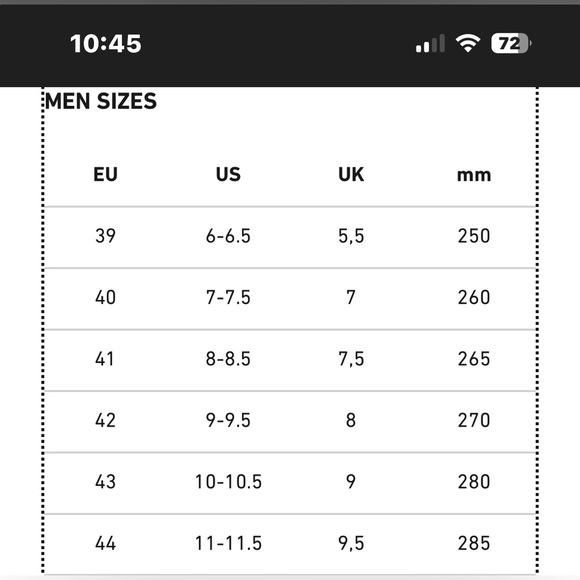
Task: Tap the 10:45 clock in status bar
Action: pos(106,44)
